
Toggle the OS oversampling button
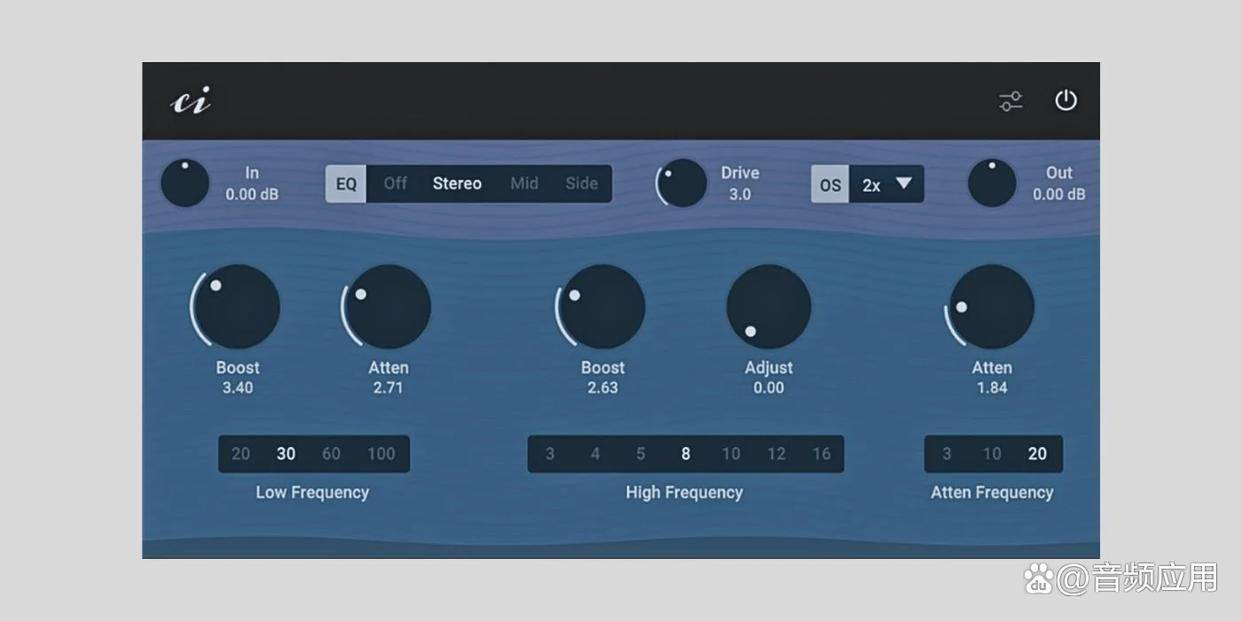[830, 185]
